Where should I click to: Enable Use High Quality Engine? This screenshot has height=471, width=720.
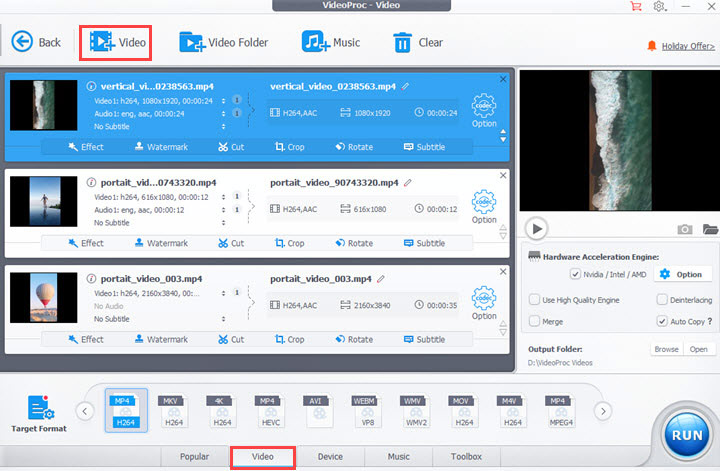534,300
